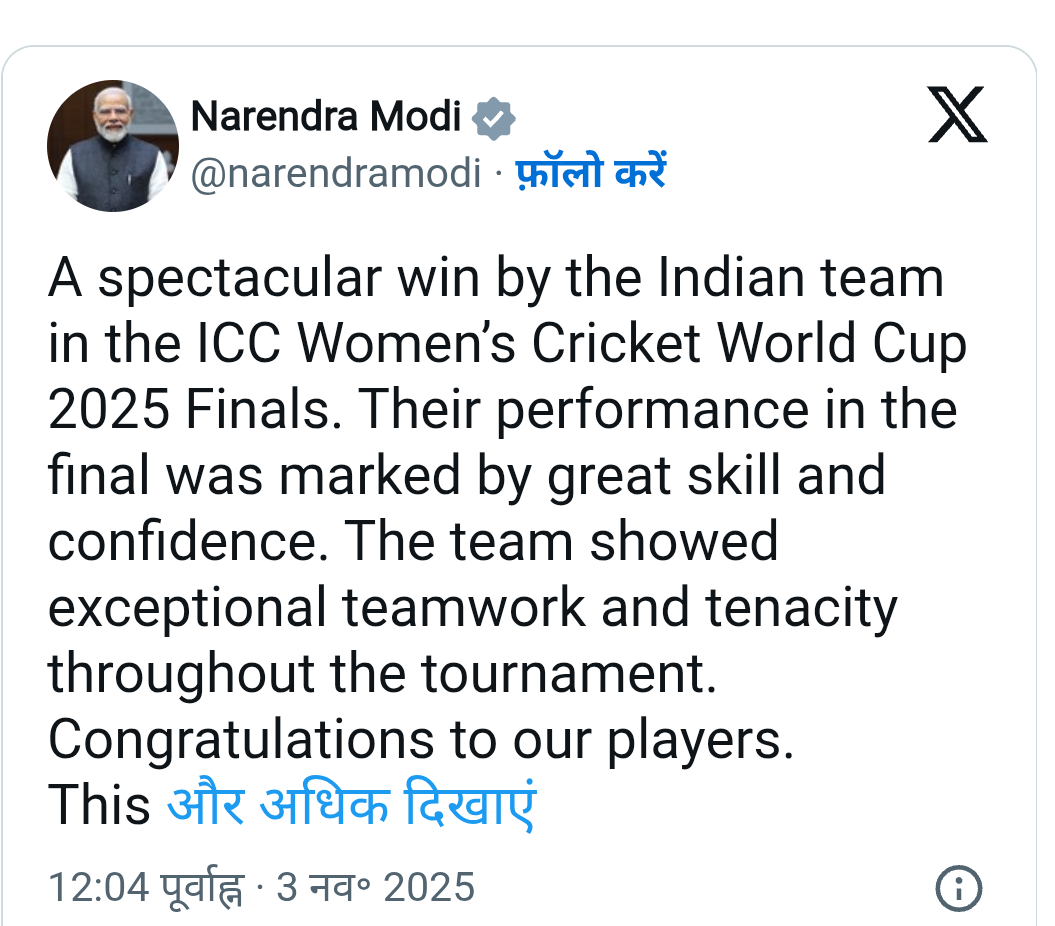Image resolution: width=1055 pixels, height=926 pixels.
Task: Click the word "confidence" in the tweet
Action: click(x=188, y=542)
